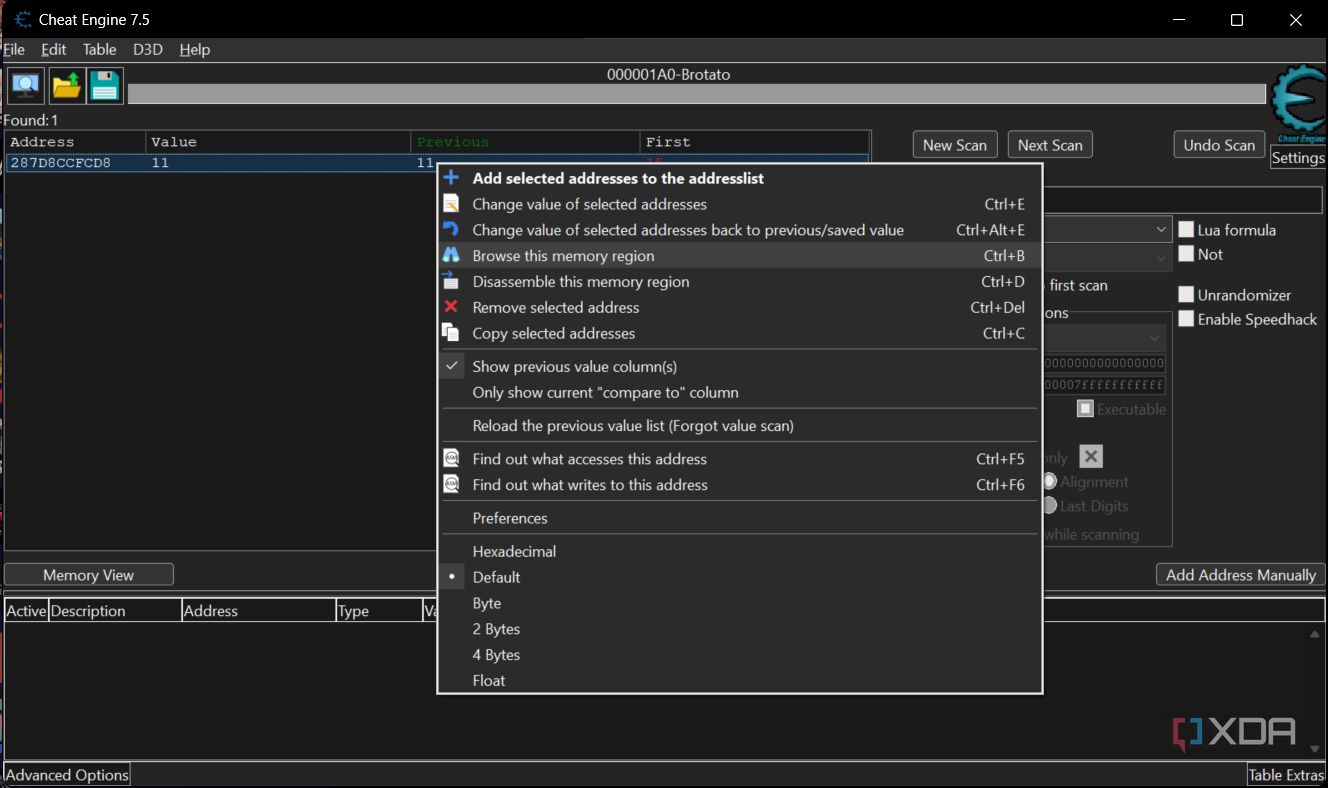Expand the scan type dropdown arrow beside Lua formula
This screenshot has width=1328, height=788.
point(1160,230)
